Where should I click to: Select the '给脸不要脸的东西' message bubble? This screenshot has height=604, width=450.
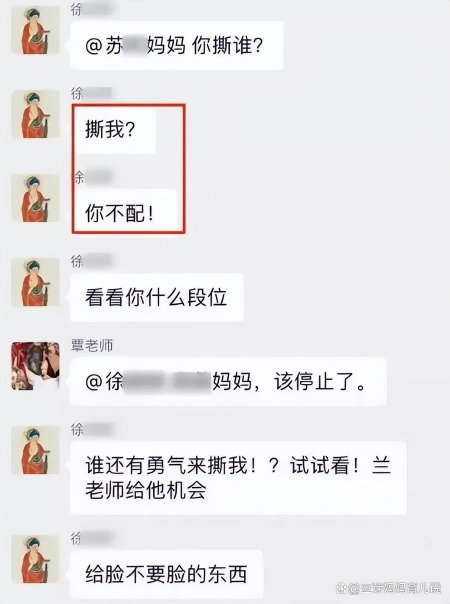point(166,574)
